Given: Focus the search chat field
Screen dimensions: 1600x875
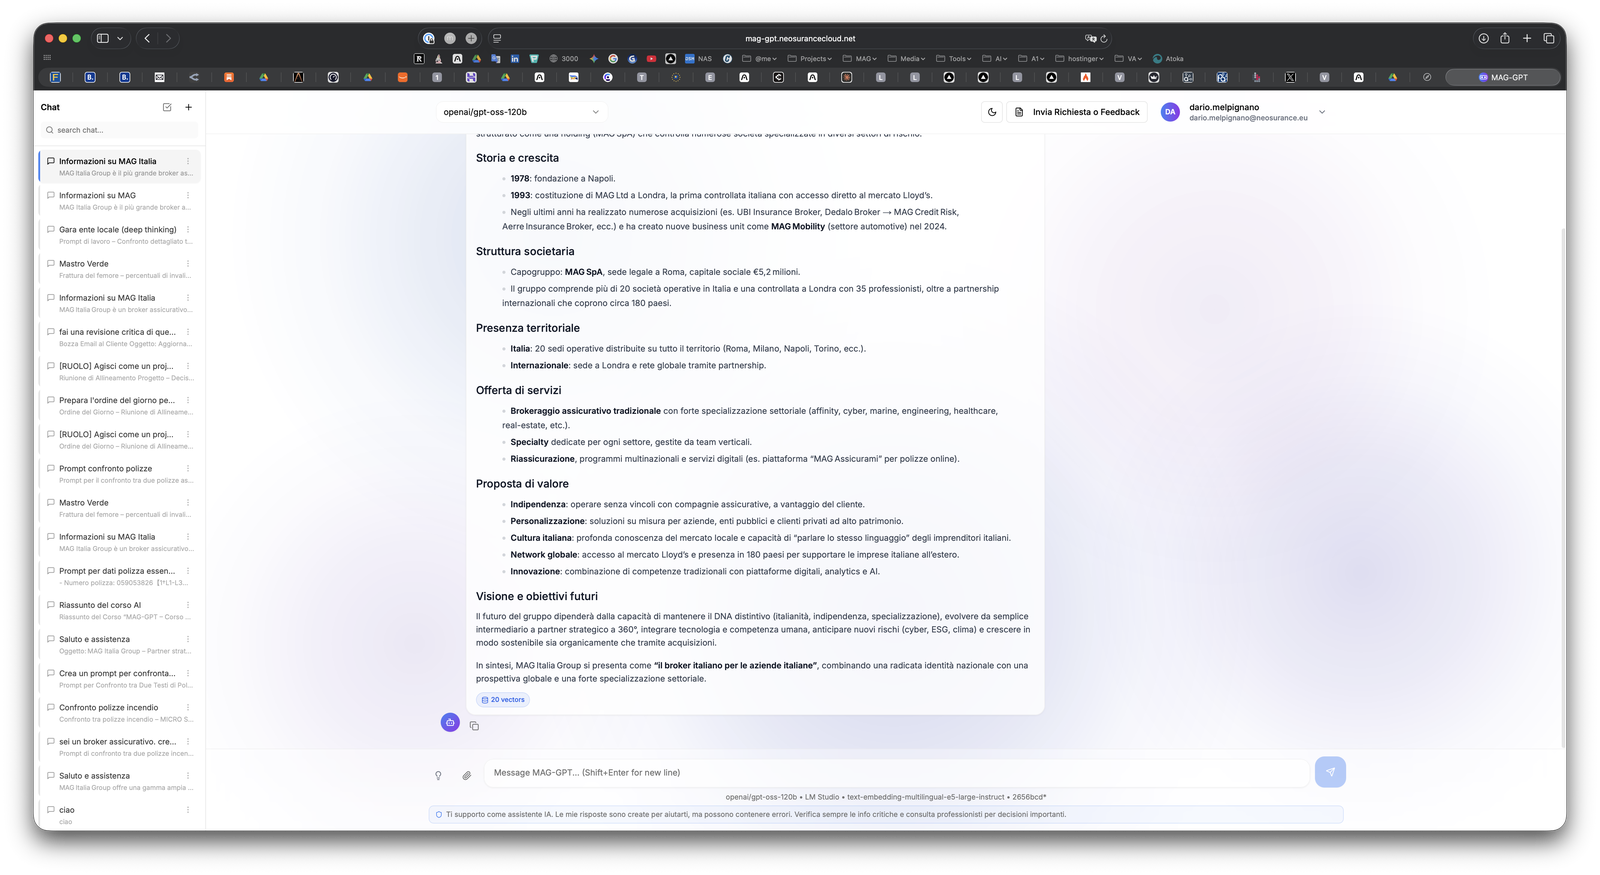Looking at the screenshot, I should pos(120,130).
